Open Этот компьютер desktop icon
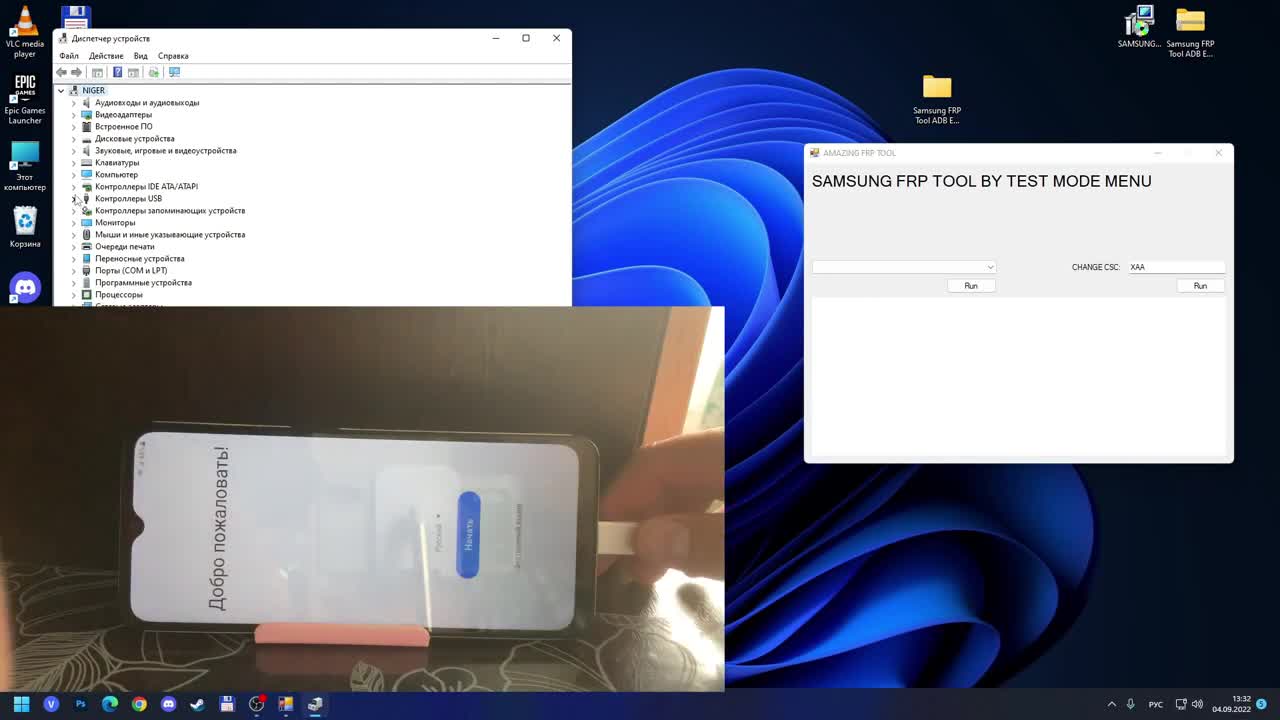Viewport: 1280px width, 720px height. coord(25,166)
